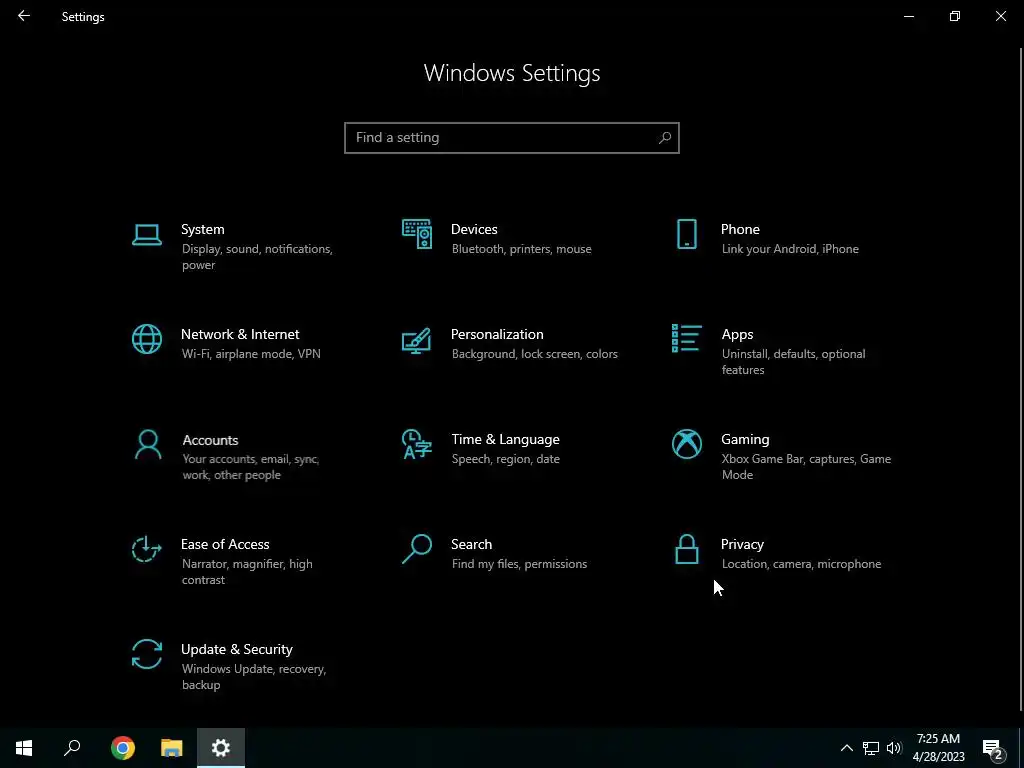Click the Show desktop strip in taskbar
The width and height of the screenshot is (1024, 768).
pos(1021,748)
